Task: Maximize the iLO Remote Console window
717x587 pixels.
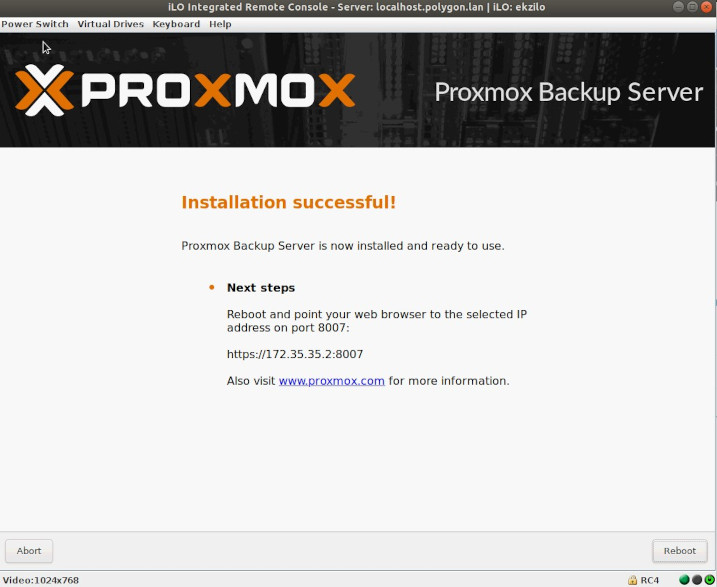Action: 692,7
